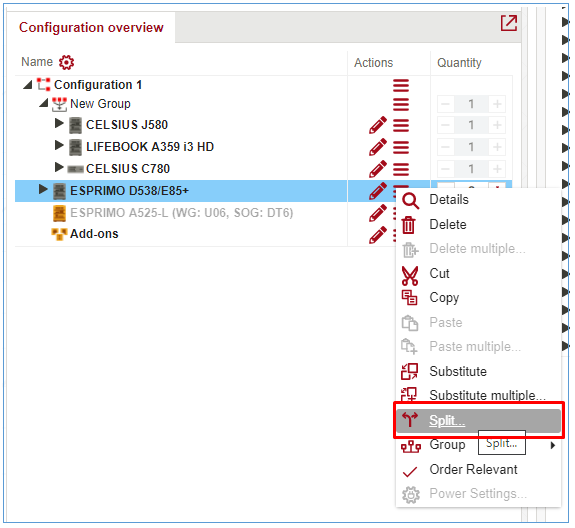The height and width of the screenshot is (528, 575).
Task: Expand the ESPRIMO D538/E85+ node
Action: point(43,189)
